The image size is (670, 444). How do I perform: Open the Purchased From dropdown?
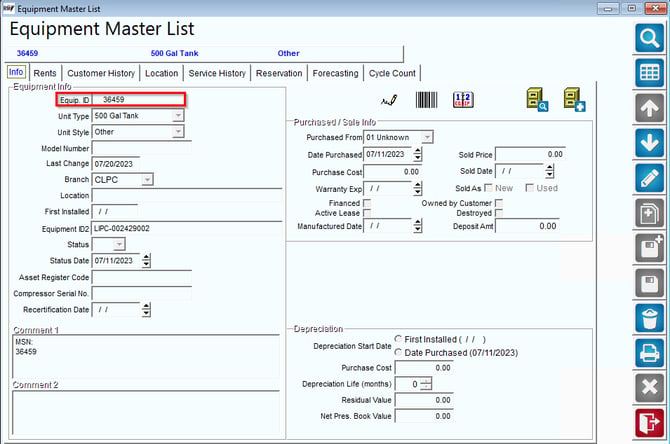[426, 137]
